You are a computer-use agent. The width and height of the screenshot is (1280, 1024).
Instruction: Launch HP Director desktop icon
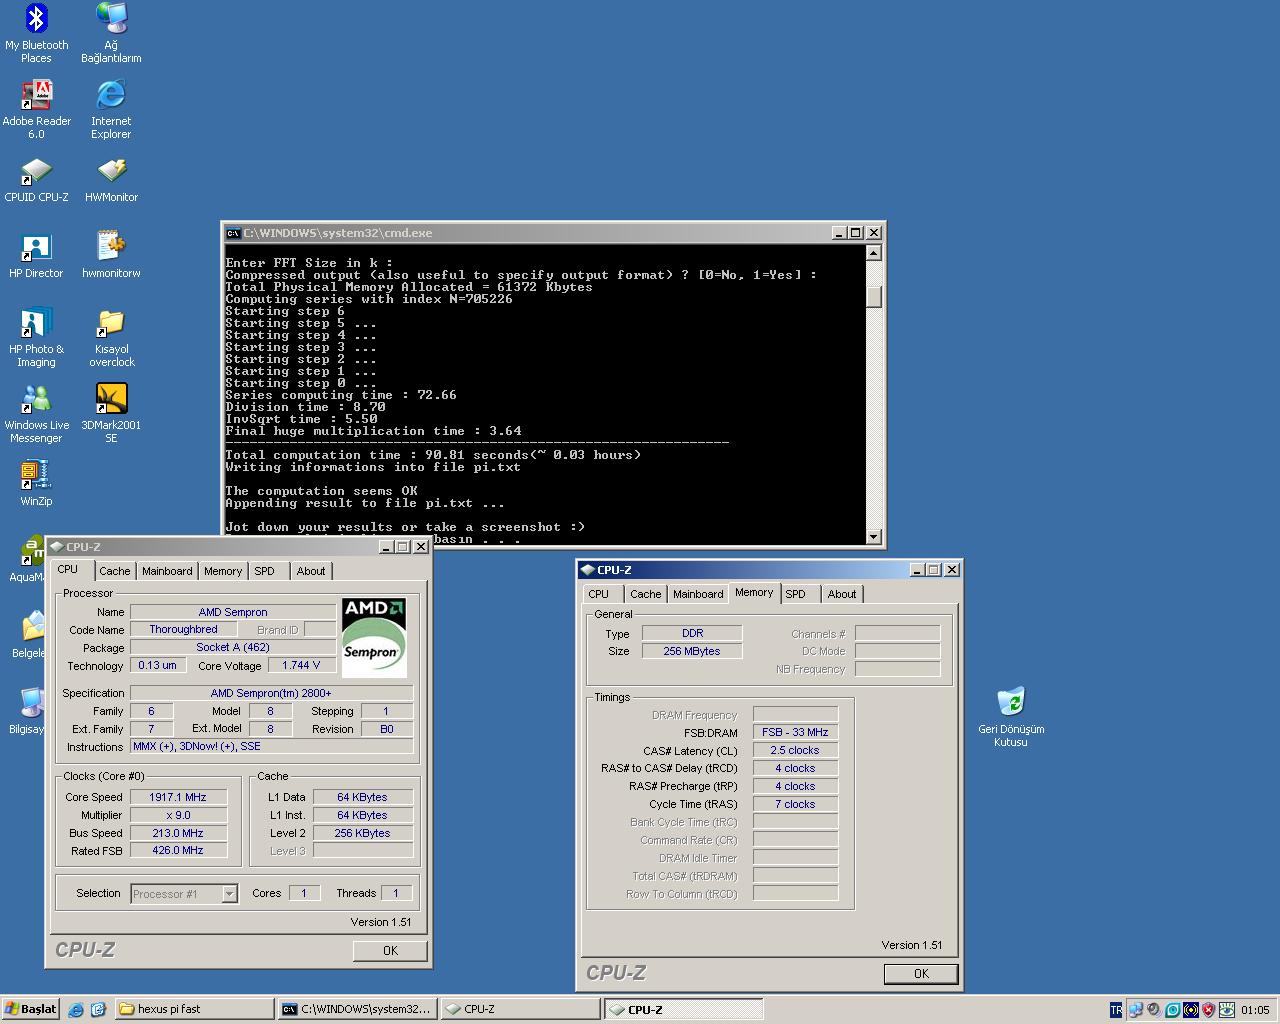[x=36, y=255]
